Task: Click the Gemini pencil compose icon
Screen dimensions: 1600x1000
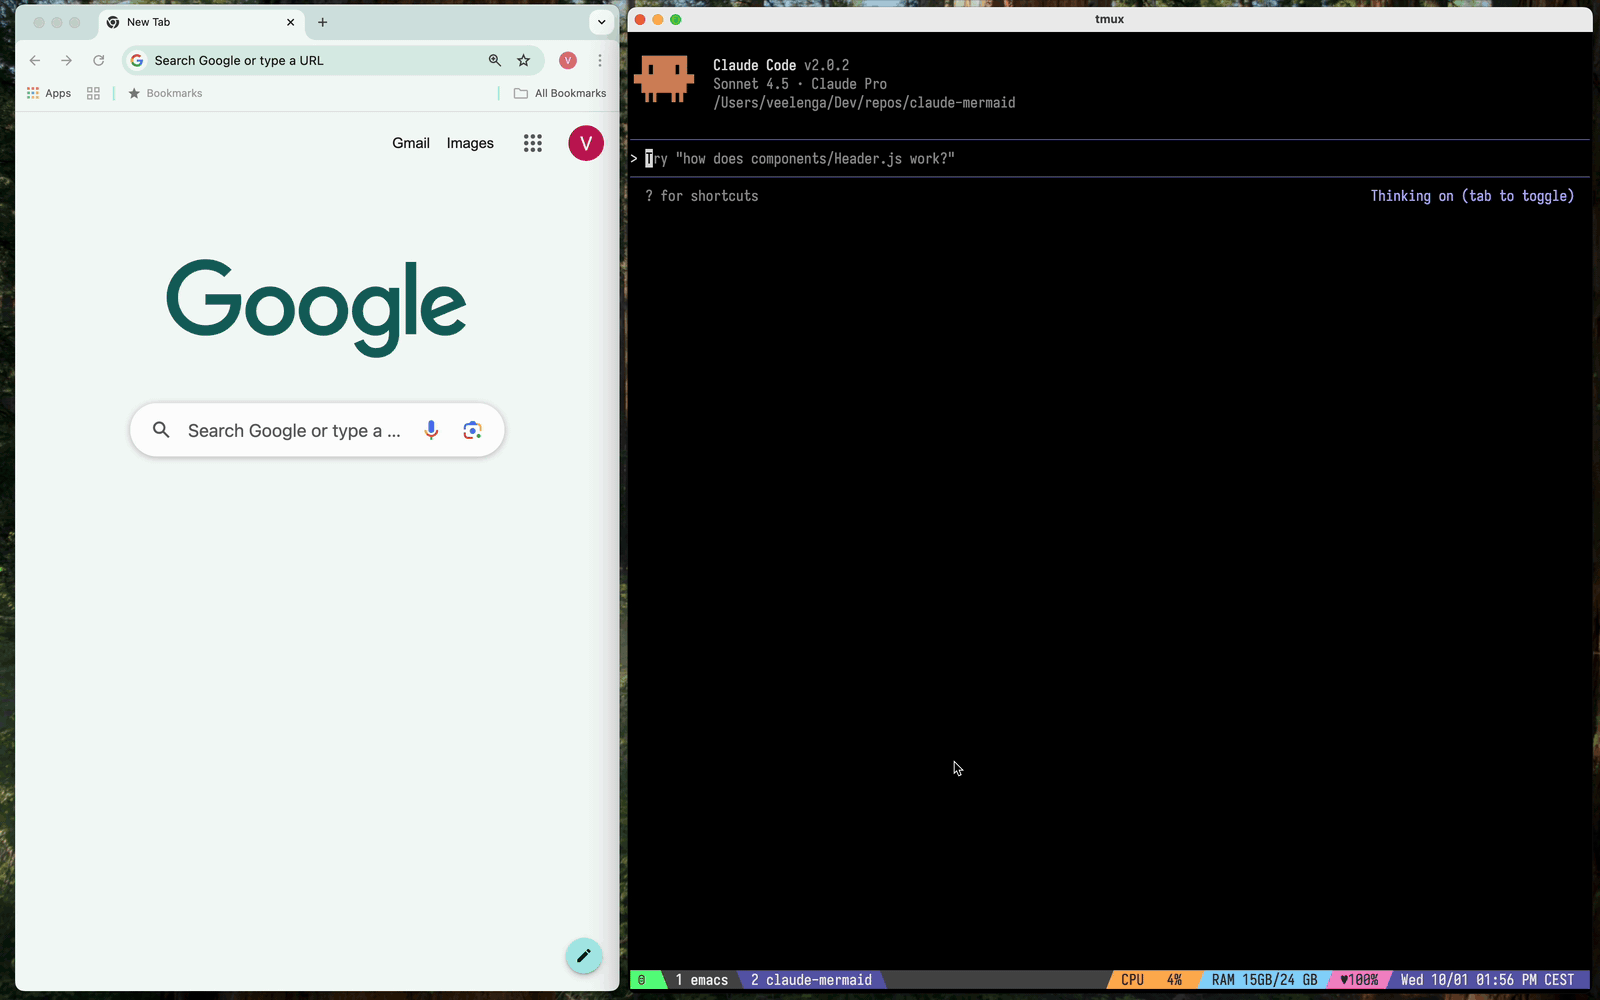Action: [584, 956]
